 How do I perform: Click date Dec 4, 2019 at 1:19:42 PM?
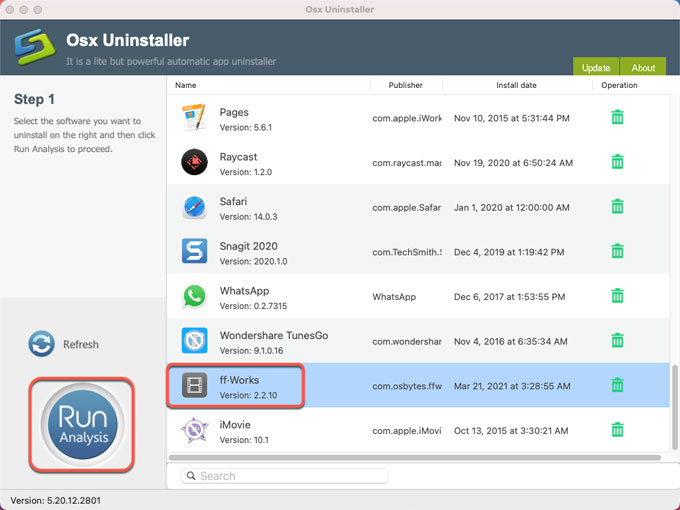[509, 252]
